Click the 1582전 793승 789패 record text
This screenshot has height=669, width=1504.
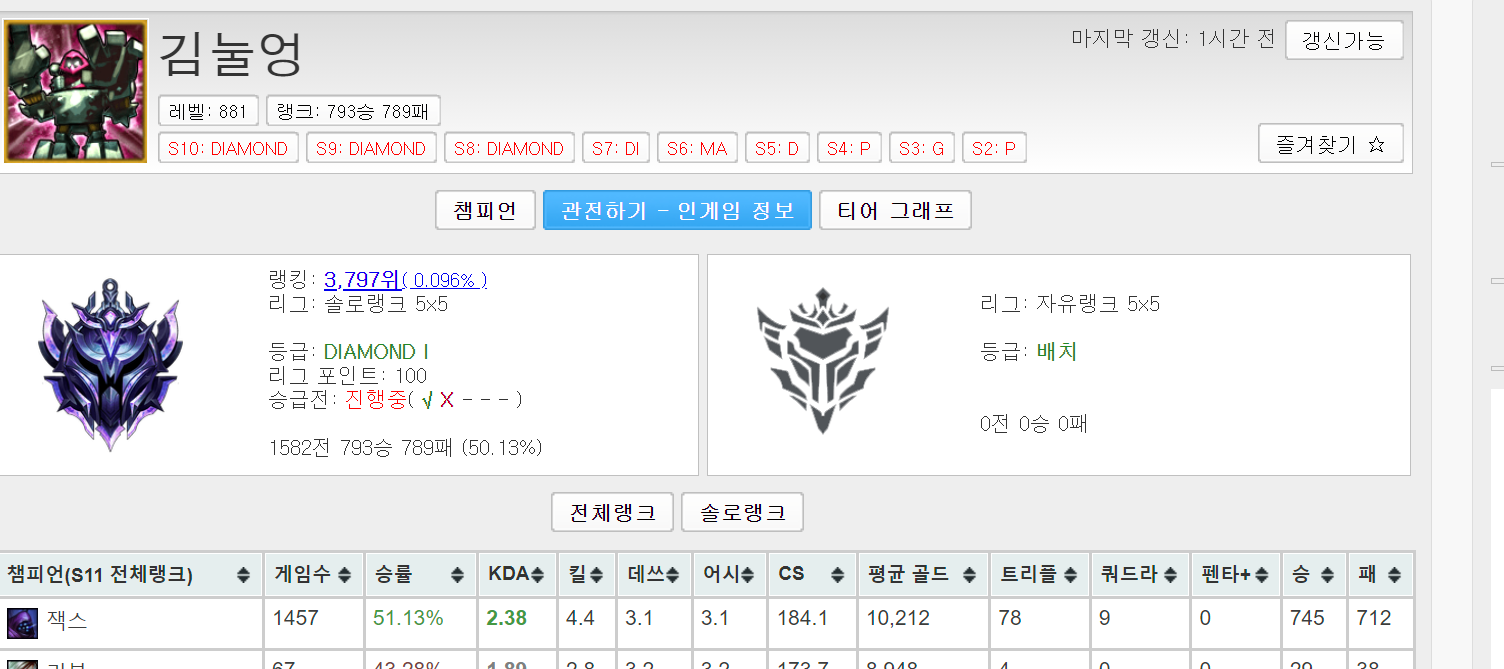(406, 447)
